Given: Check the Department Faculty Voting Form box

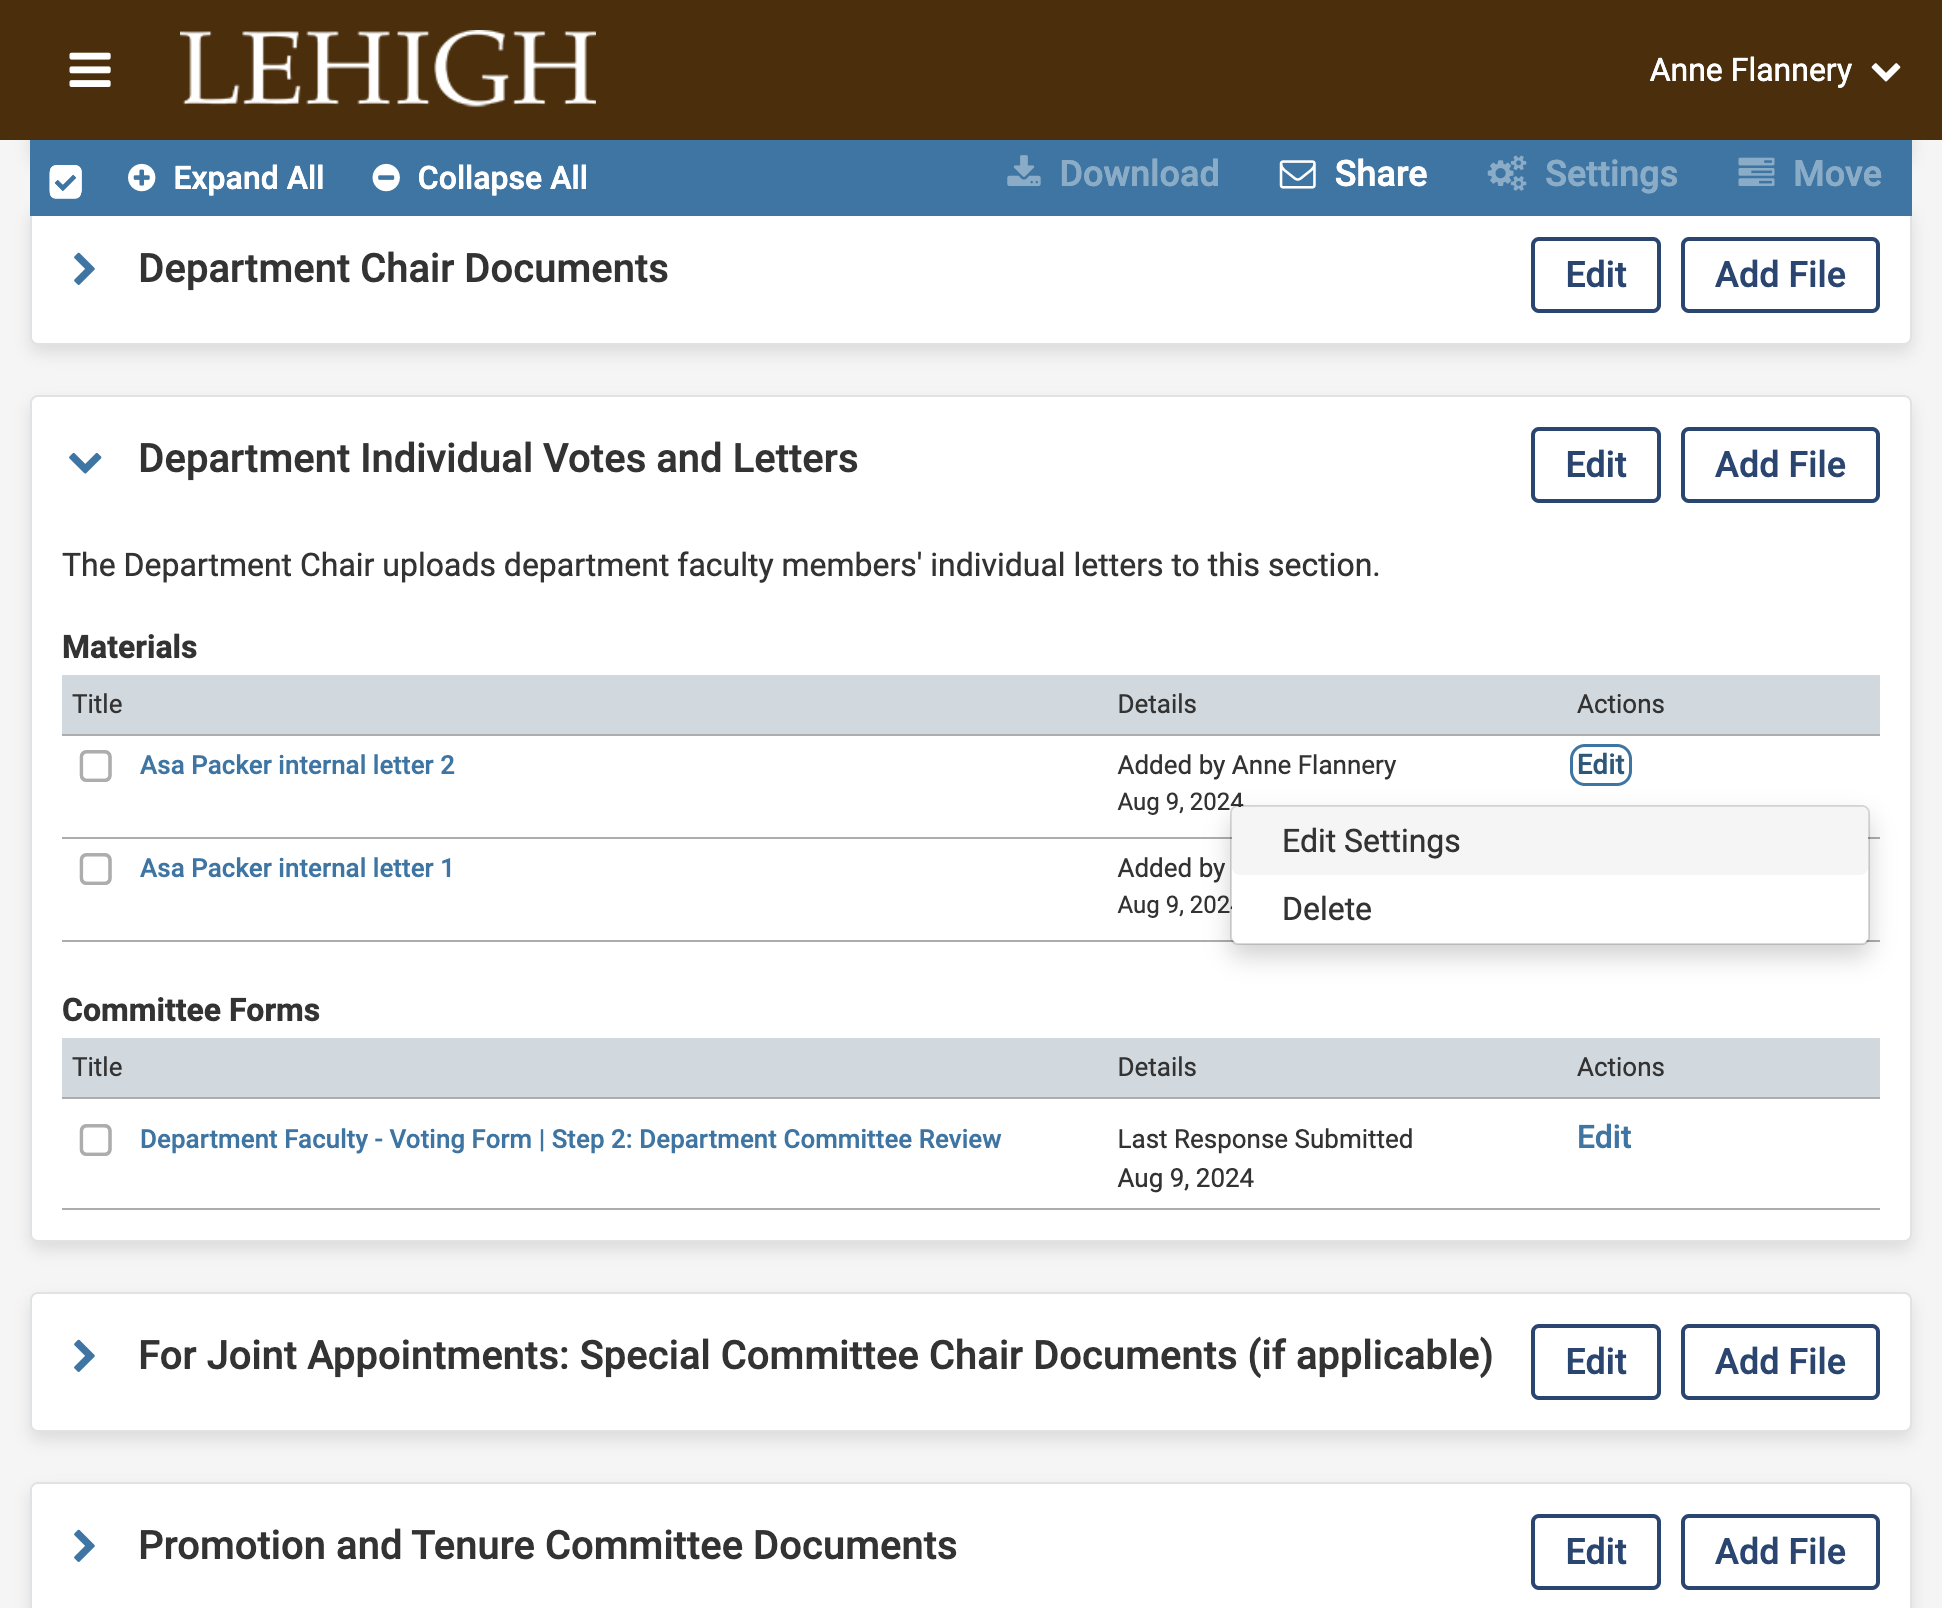Looking at the screenshot, I should click(x=96, y=1140).
